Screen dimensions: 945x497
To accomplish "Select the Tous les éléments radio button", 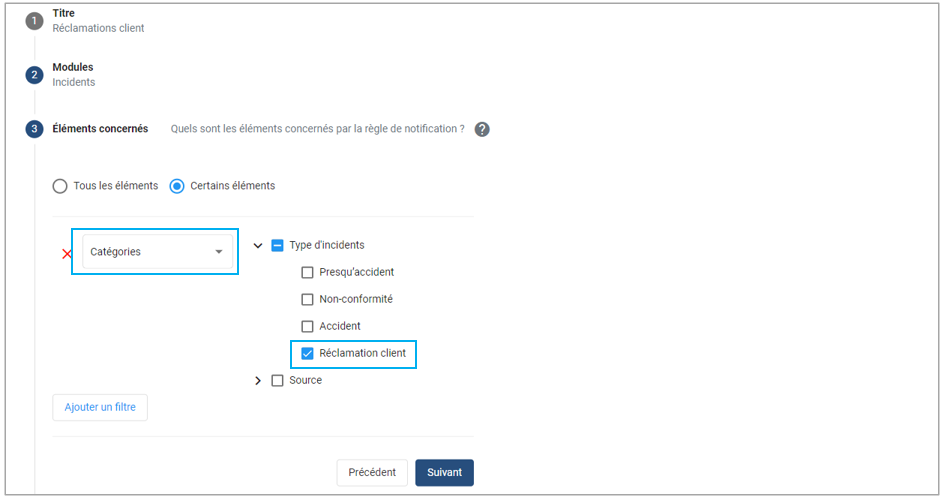I will point(60,186).
